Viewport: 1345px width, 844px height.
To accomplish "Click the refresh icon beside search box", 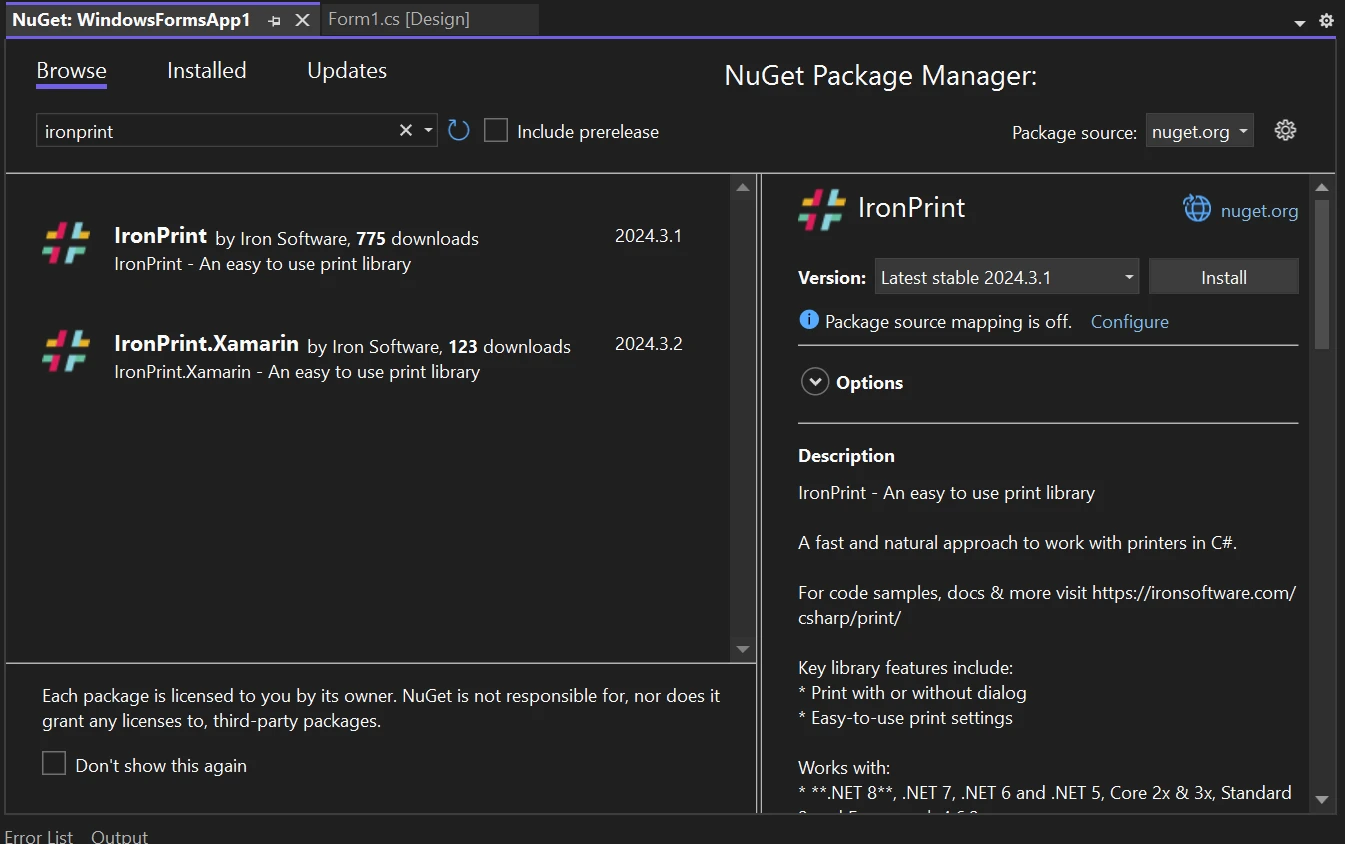I will coord(459,131).
